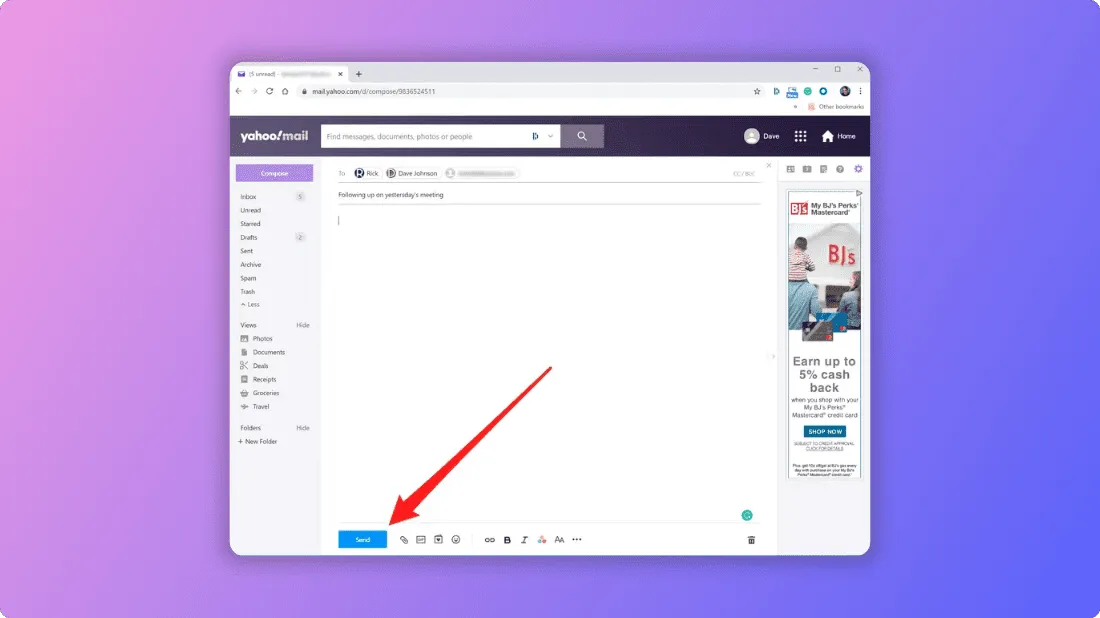
Task: Open Yahoo Mail settings gear
Action: coord(858,169)
